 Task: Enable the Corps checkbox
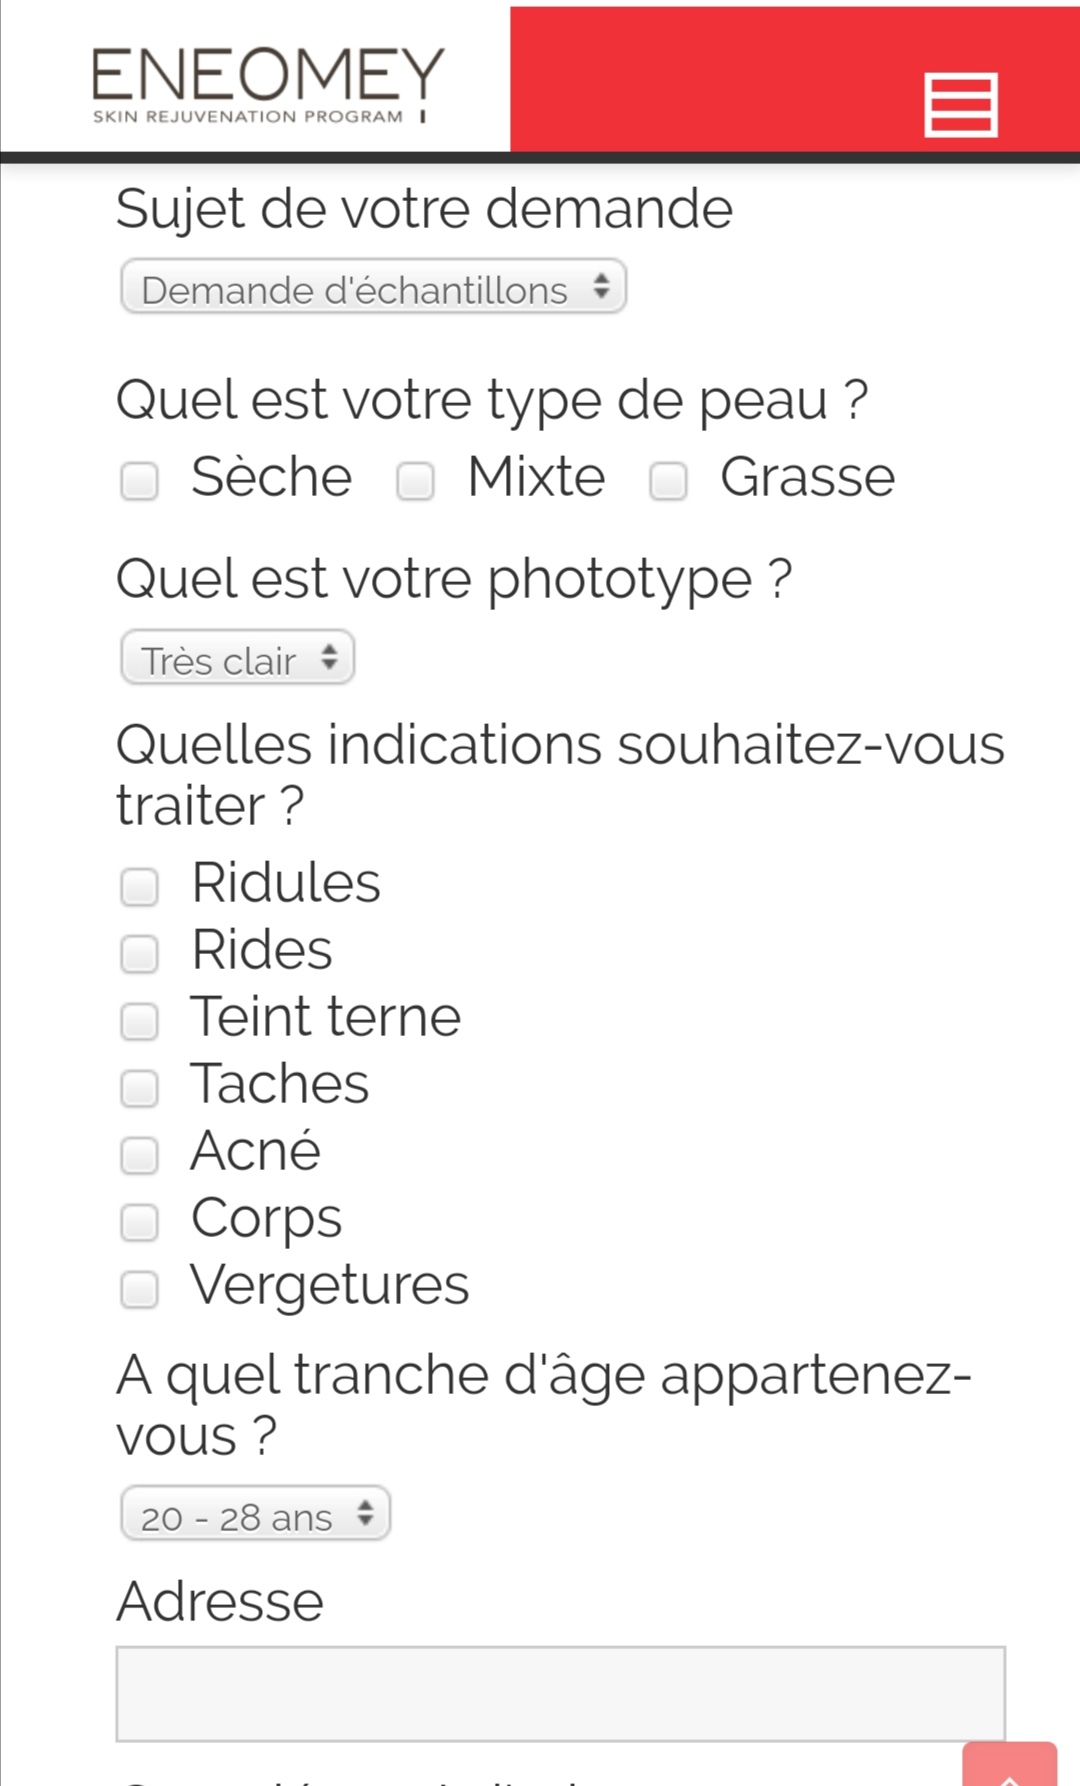click(140, 1222)
